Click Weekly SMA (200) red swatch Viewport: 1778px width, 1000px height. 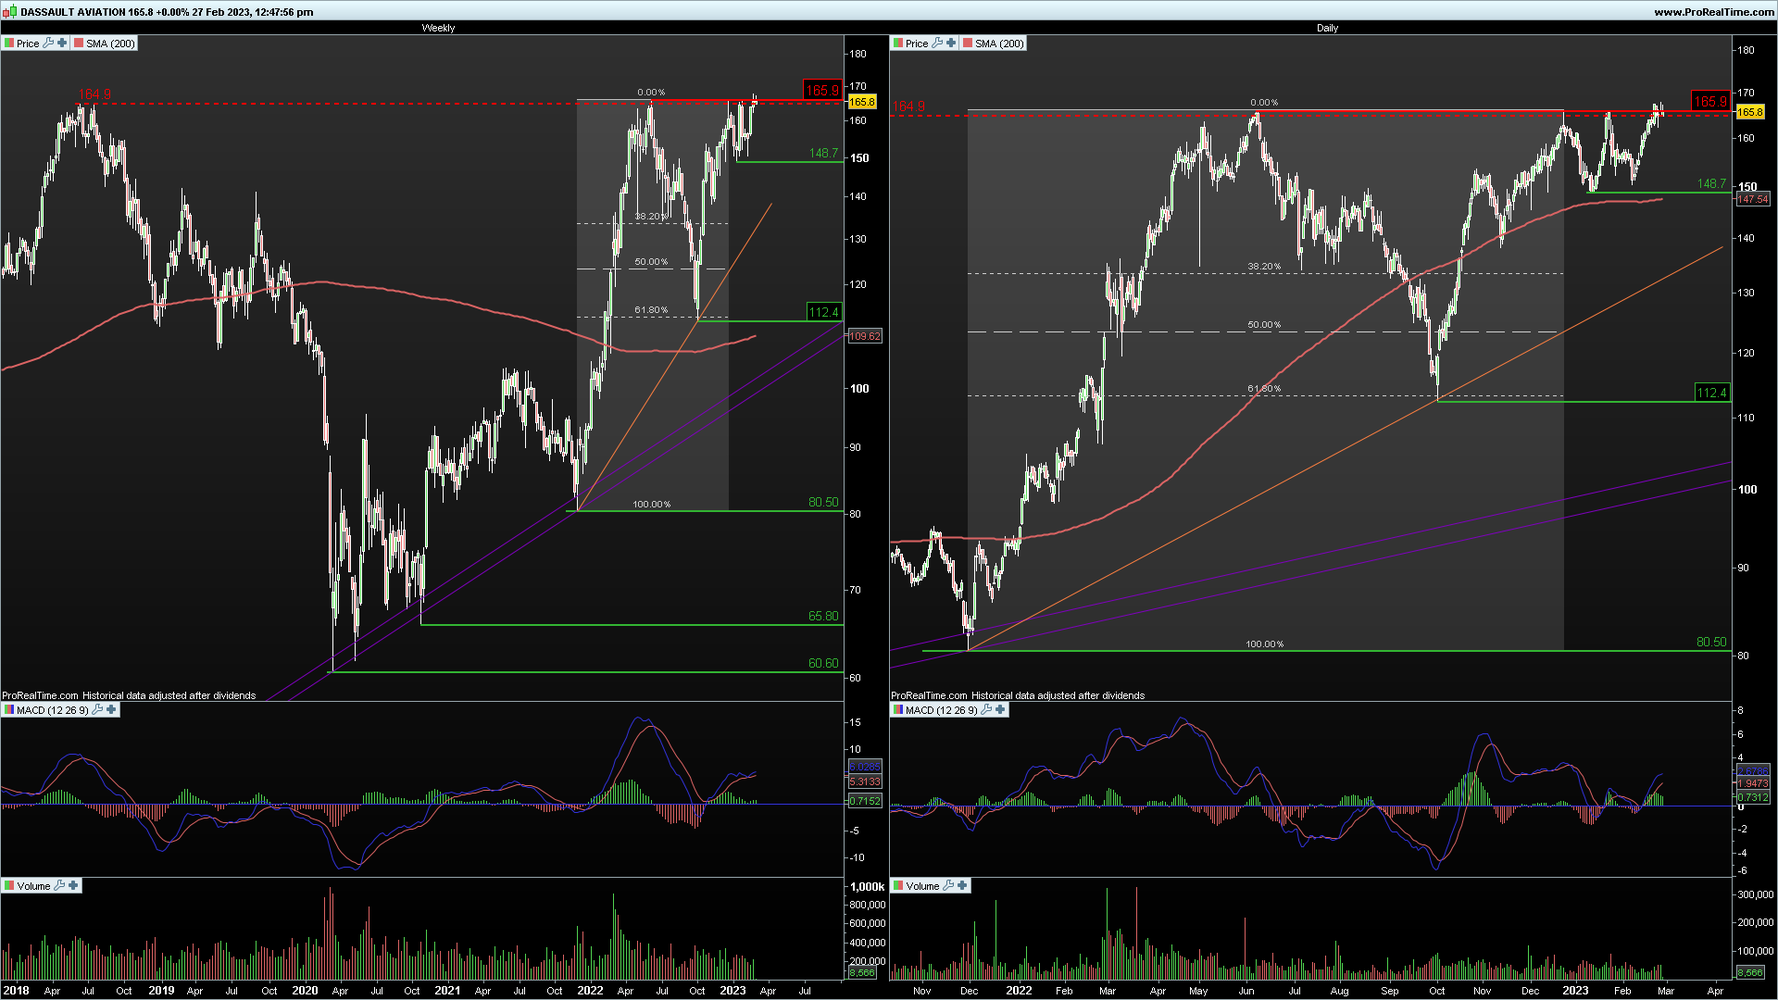click(x=77, y=43)
